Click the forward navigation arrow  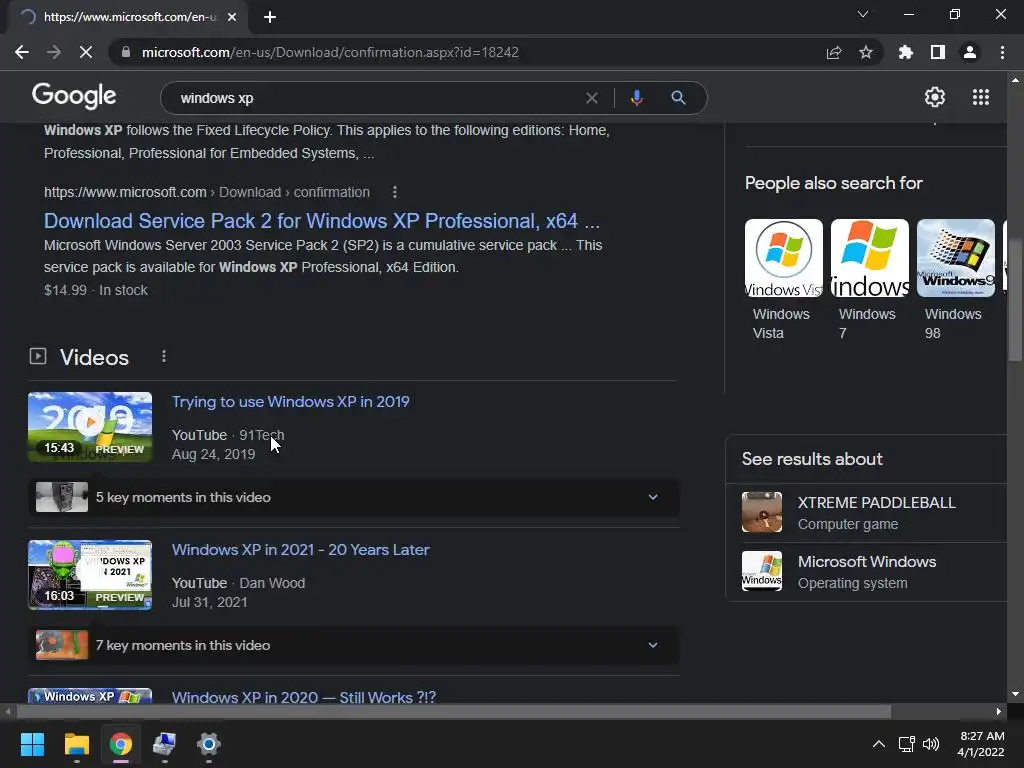pyautogui.click(x=54, y=52)
